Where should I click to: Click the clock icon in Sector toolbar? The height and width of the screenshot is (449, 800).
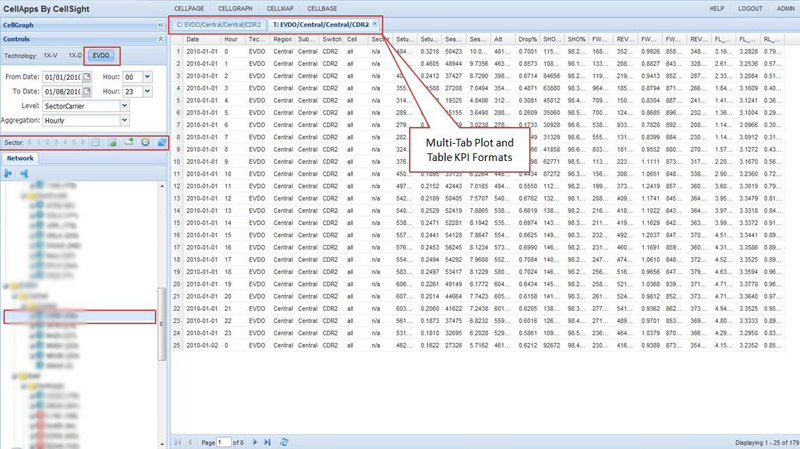click(146, 142)
